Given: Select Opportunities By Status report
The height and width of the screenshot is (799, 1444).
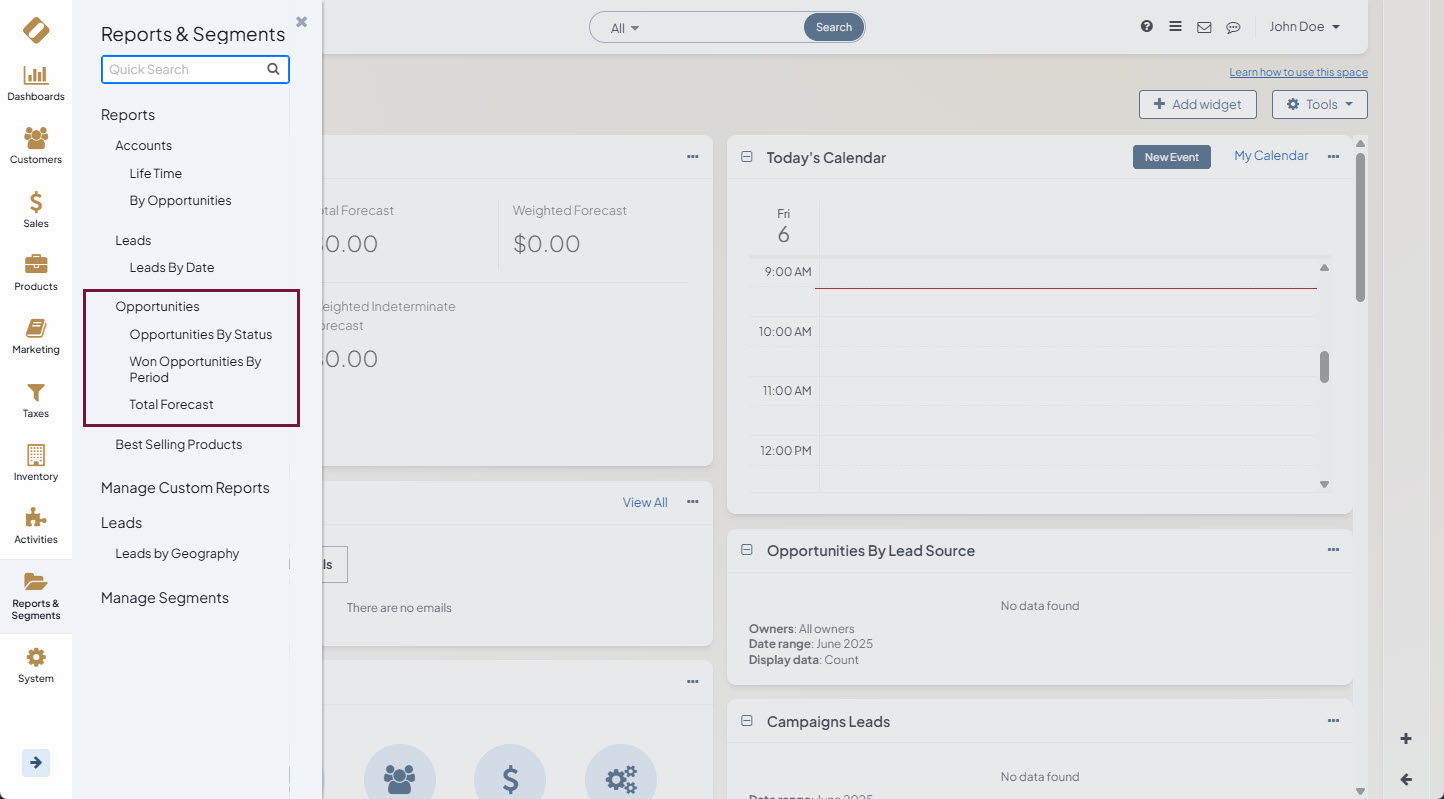Looking at the screenshot, I should [200, 334].
